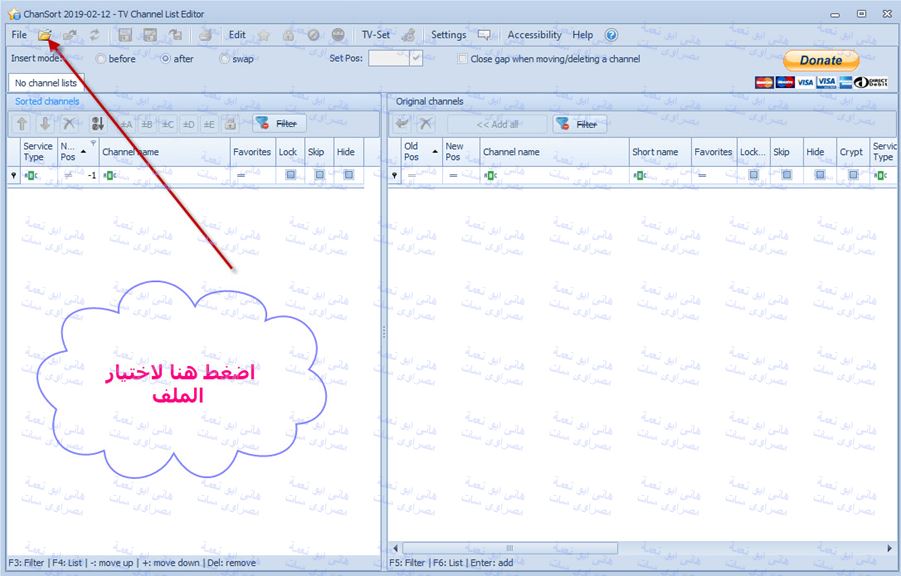Enable Close gap when moving/deleting a channel
The image size is (901, 576).
[462, 59]
